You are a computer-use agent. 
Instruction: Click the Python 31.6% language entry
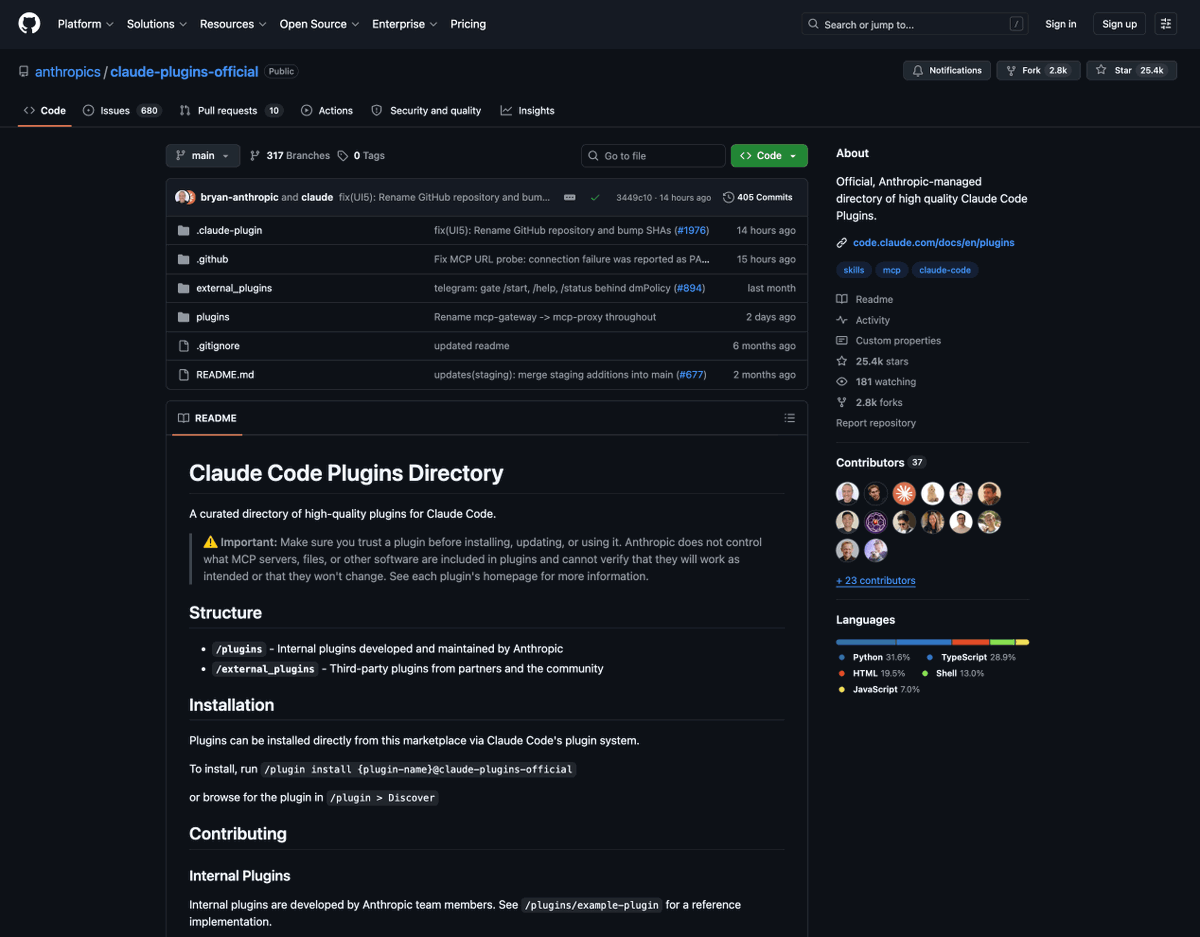(x=874, y=657)
